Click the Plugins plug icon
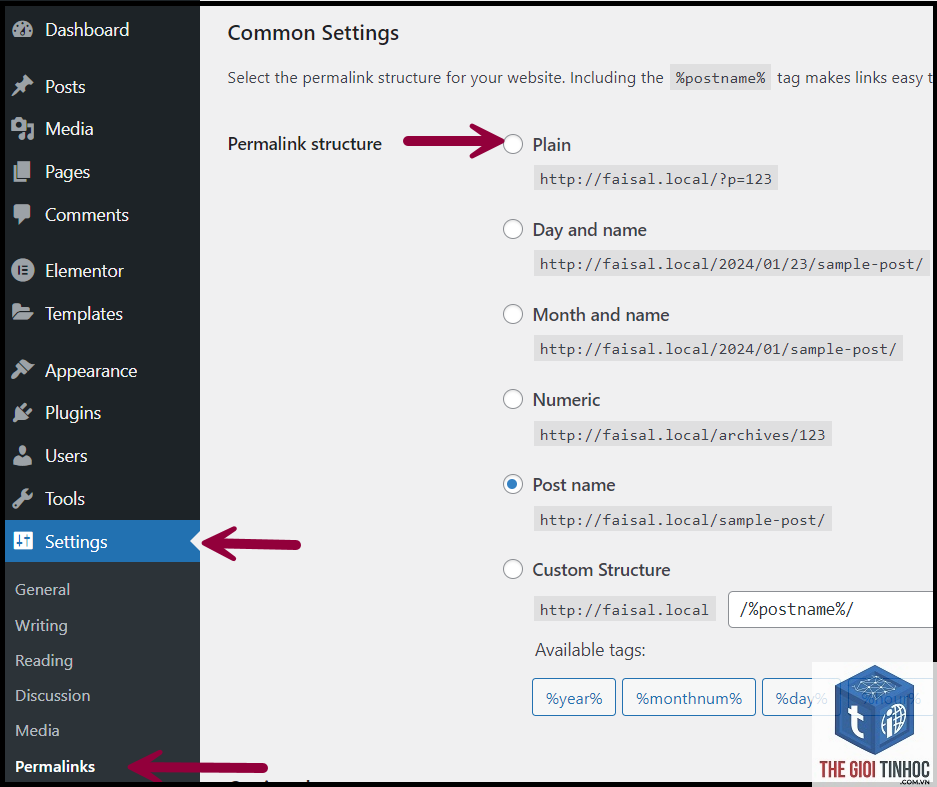937x787 pixels. (x=23, y=413)
